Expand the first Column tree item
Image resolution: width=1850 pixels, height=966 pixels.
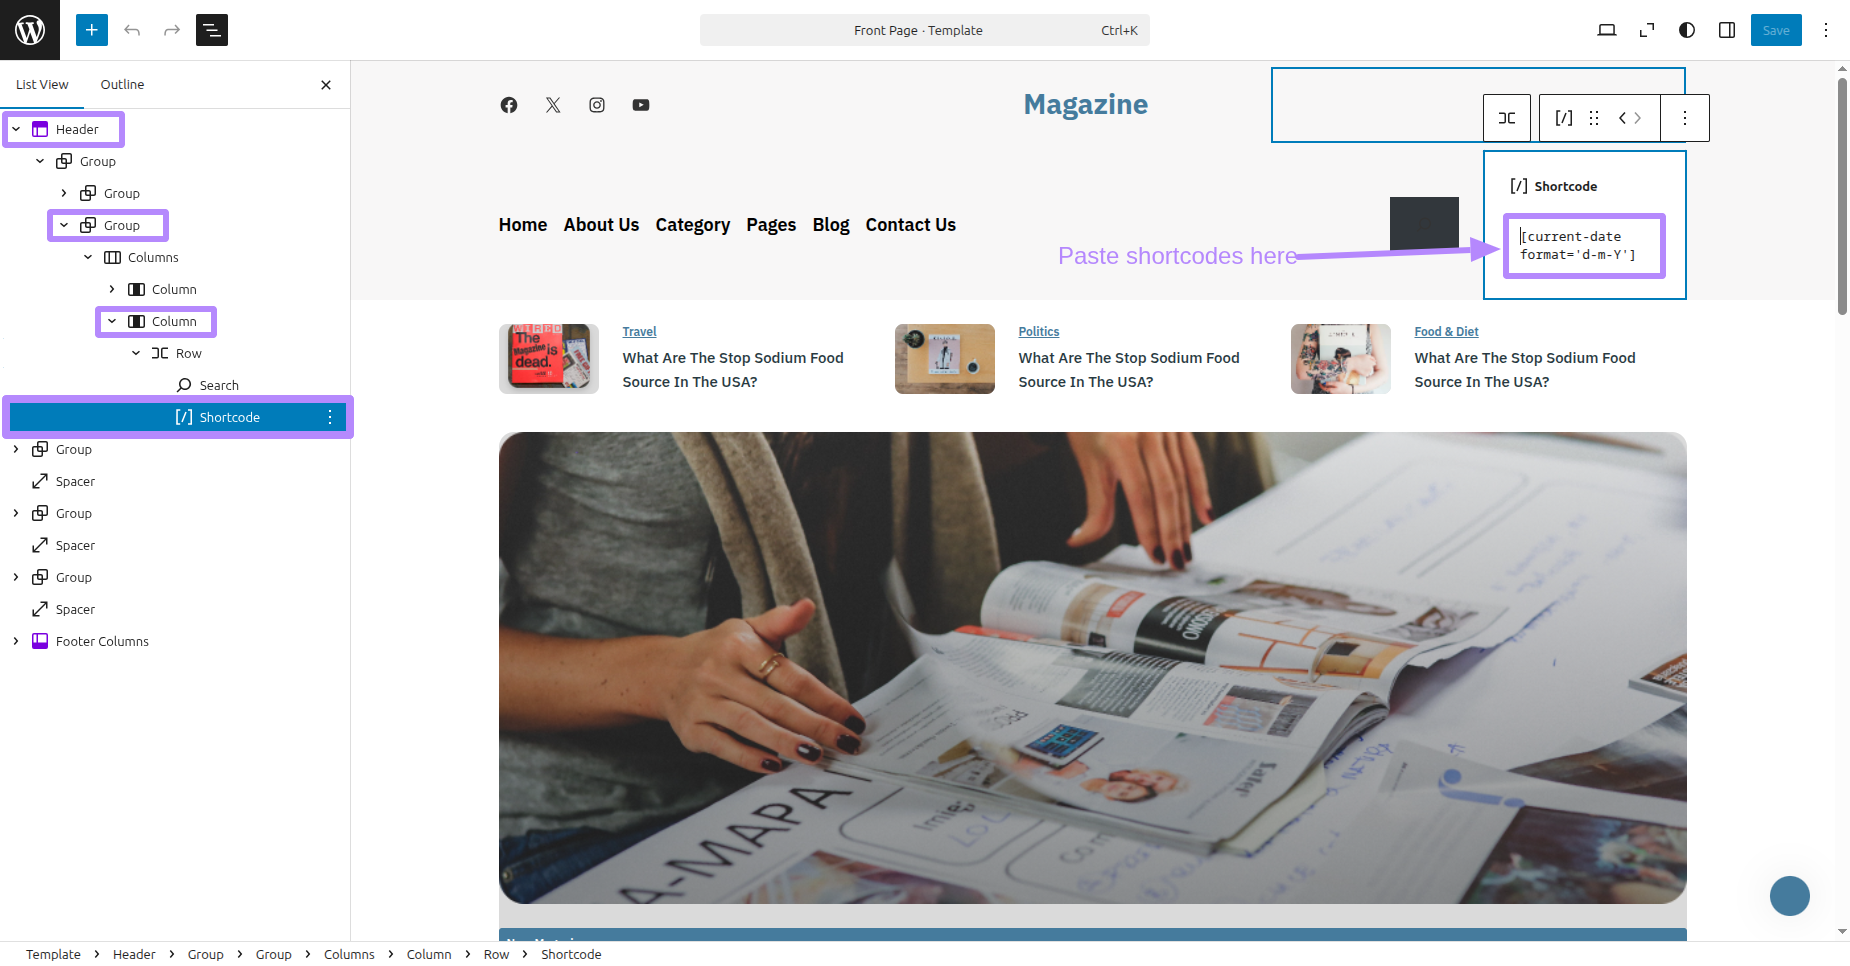pyautogui.click(x=112, y=289)
